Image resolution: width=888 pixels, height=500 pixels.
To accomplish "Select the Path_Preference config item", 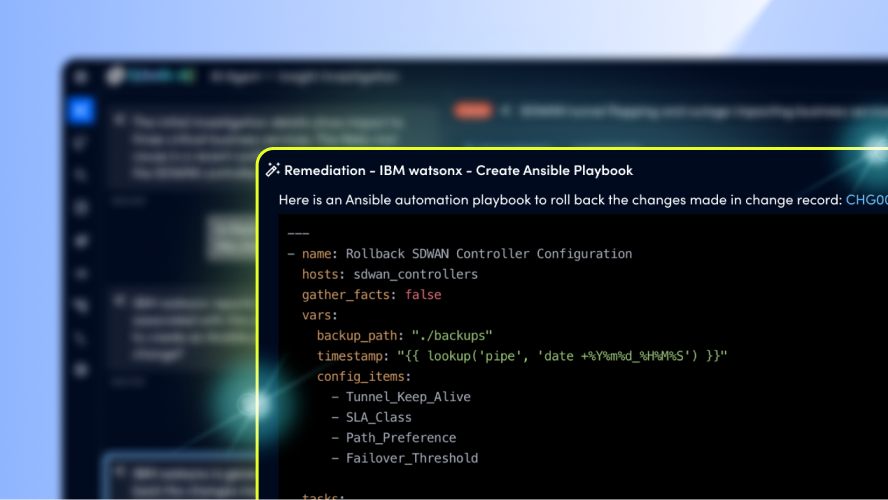I will coord(400,438).
